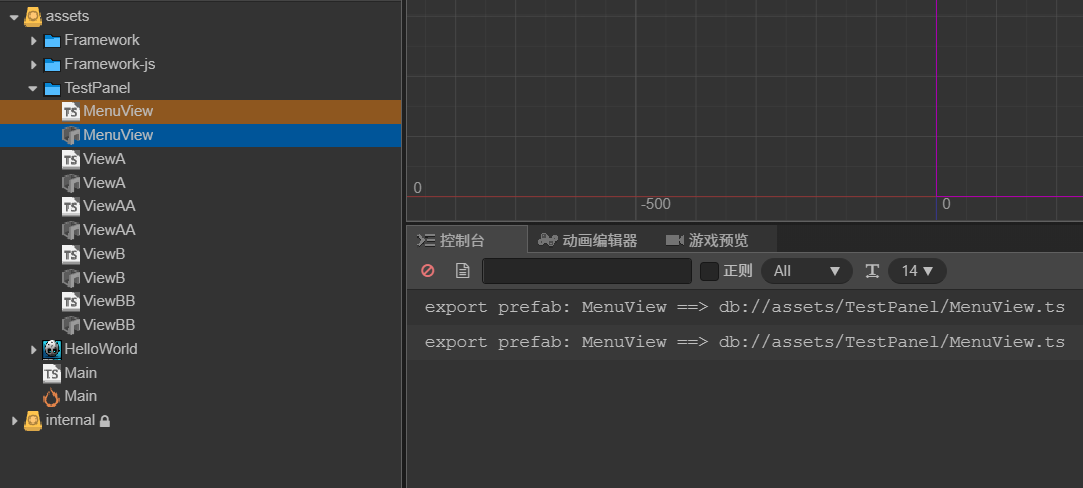Open the font size 14 dropdown
Image resolution: width=1083 pixels, height=488 pixels.
(x=917, y=271)
